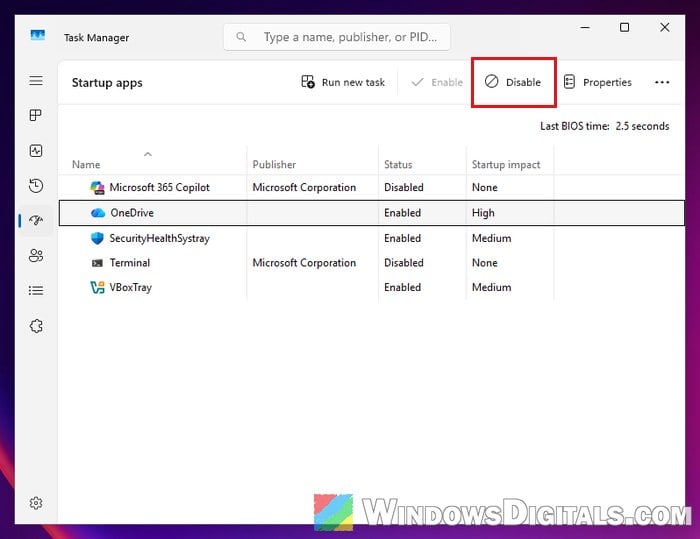The image size is (700, 539).
Task: Select Startup apps icon in sidebar
Action: tap(36, 220)
